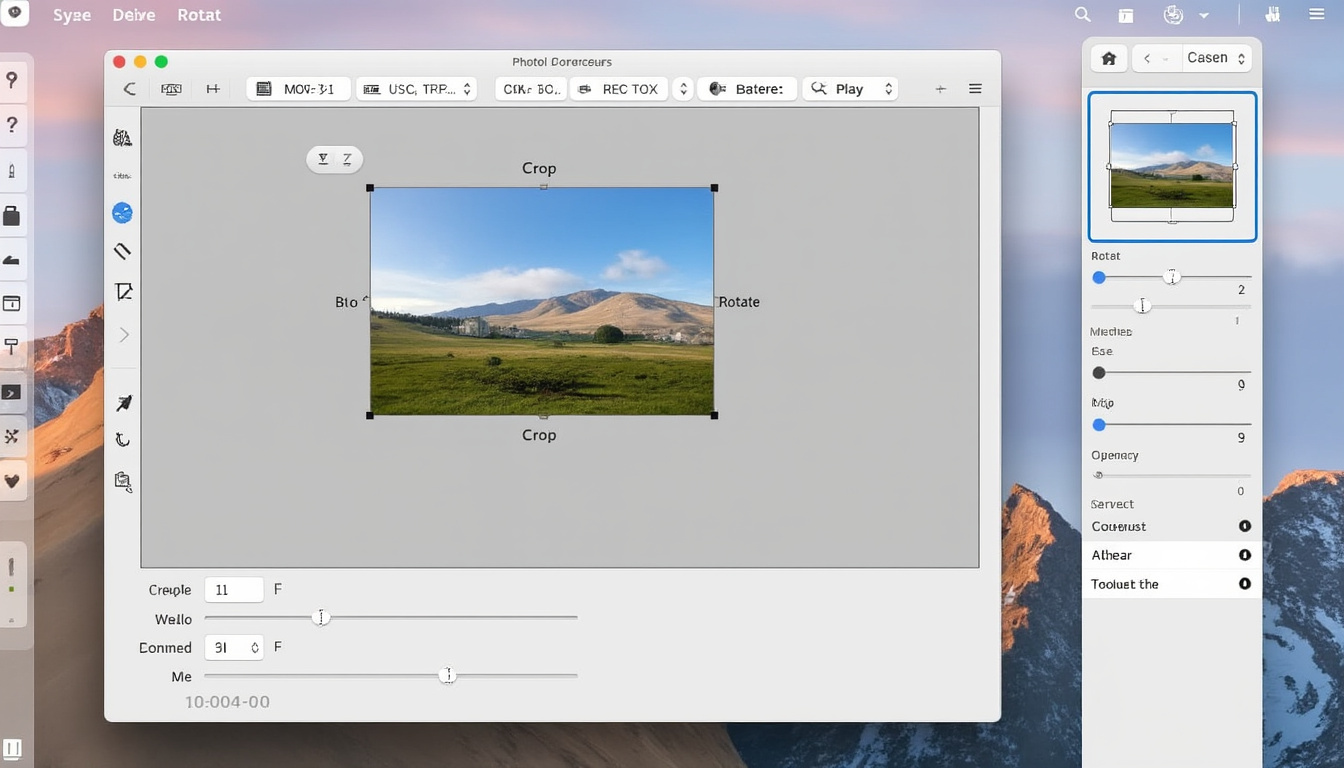Viewport: 1344px width, 768px height.
Task: Open the stepper arrows after REC TOX
Action: coord(683,89)
